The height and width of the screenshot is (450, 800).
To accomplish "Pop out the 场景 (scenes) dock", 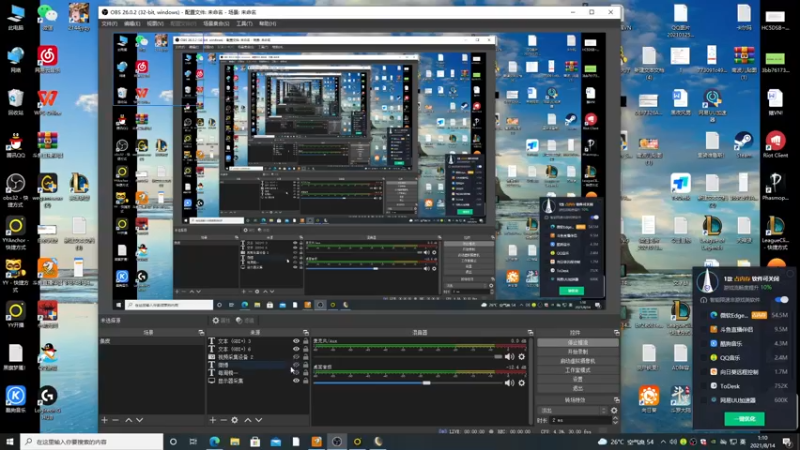I will [201, 333].
